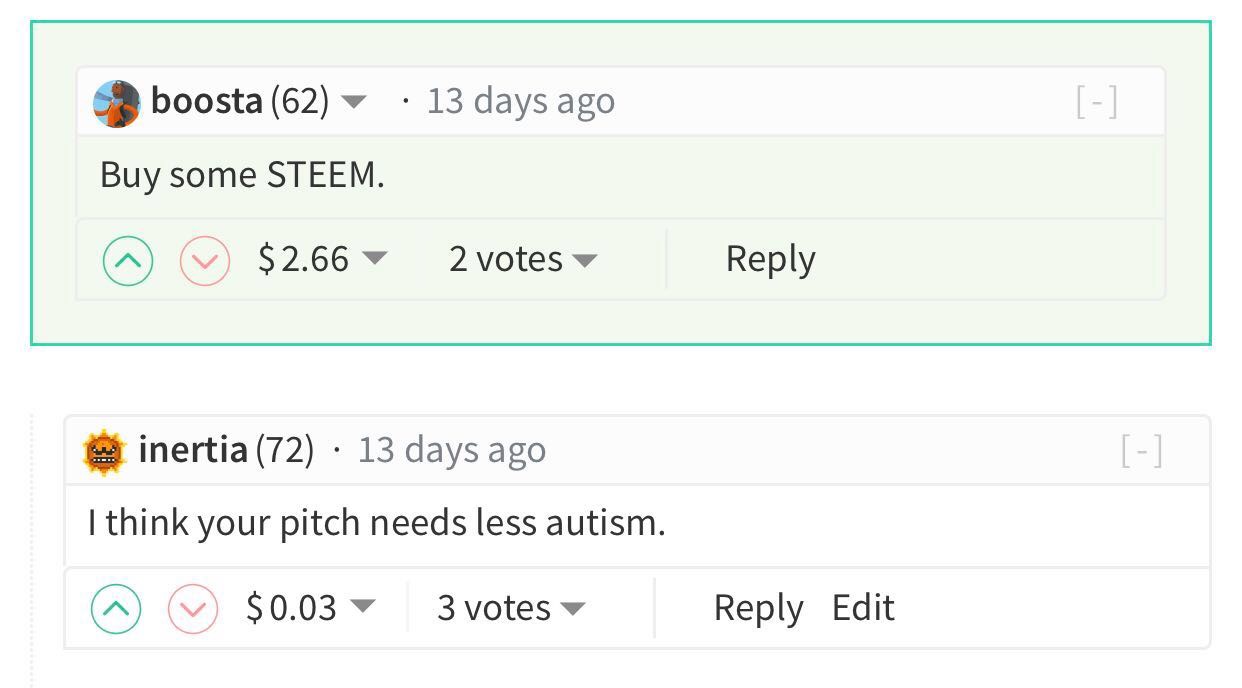The width and height of the screenshot is (1242, 688).
Task: Open inertia username link
Action: [x=193, y=450]
